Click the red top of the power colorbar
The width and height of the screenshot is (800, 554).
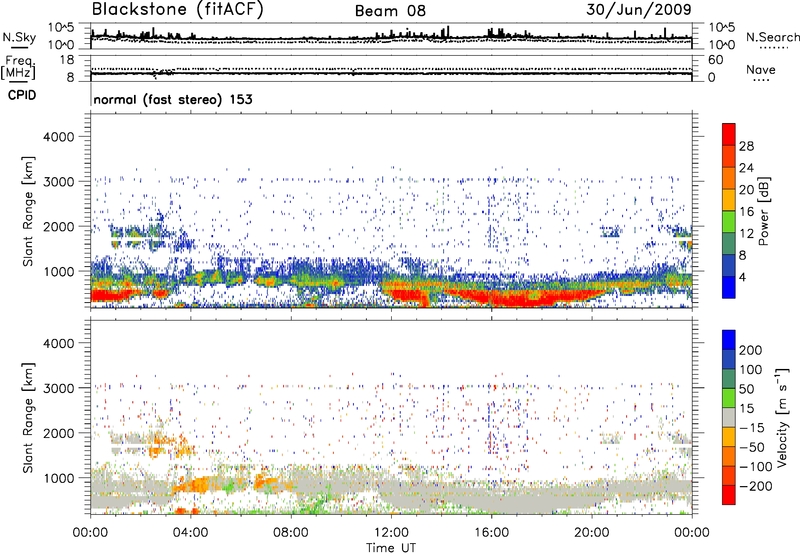729,134
